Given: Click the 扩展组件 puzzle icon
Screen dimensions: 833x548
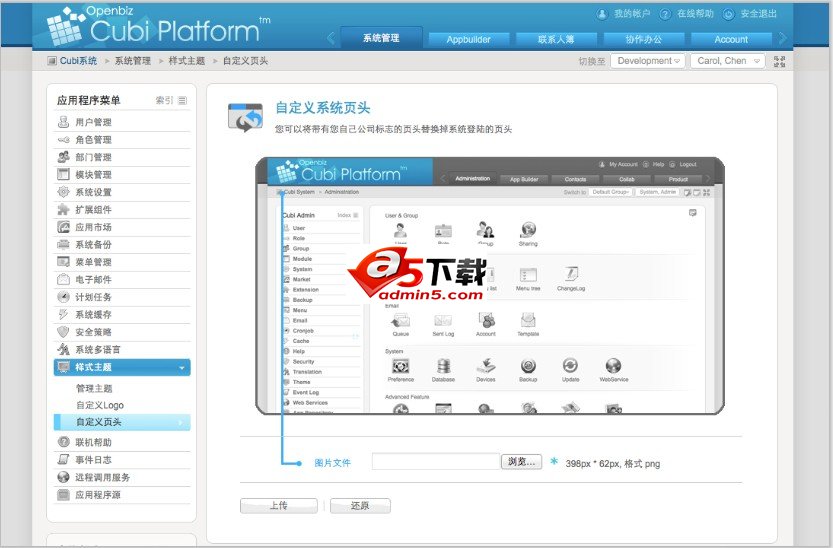Looking at the screenshot, I should (x=63, y=209).
